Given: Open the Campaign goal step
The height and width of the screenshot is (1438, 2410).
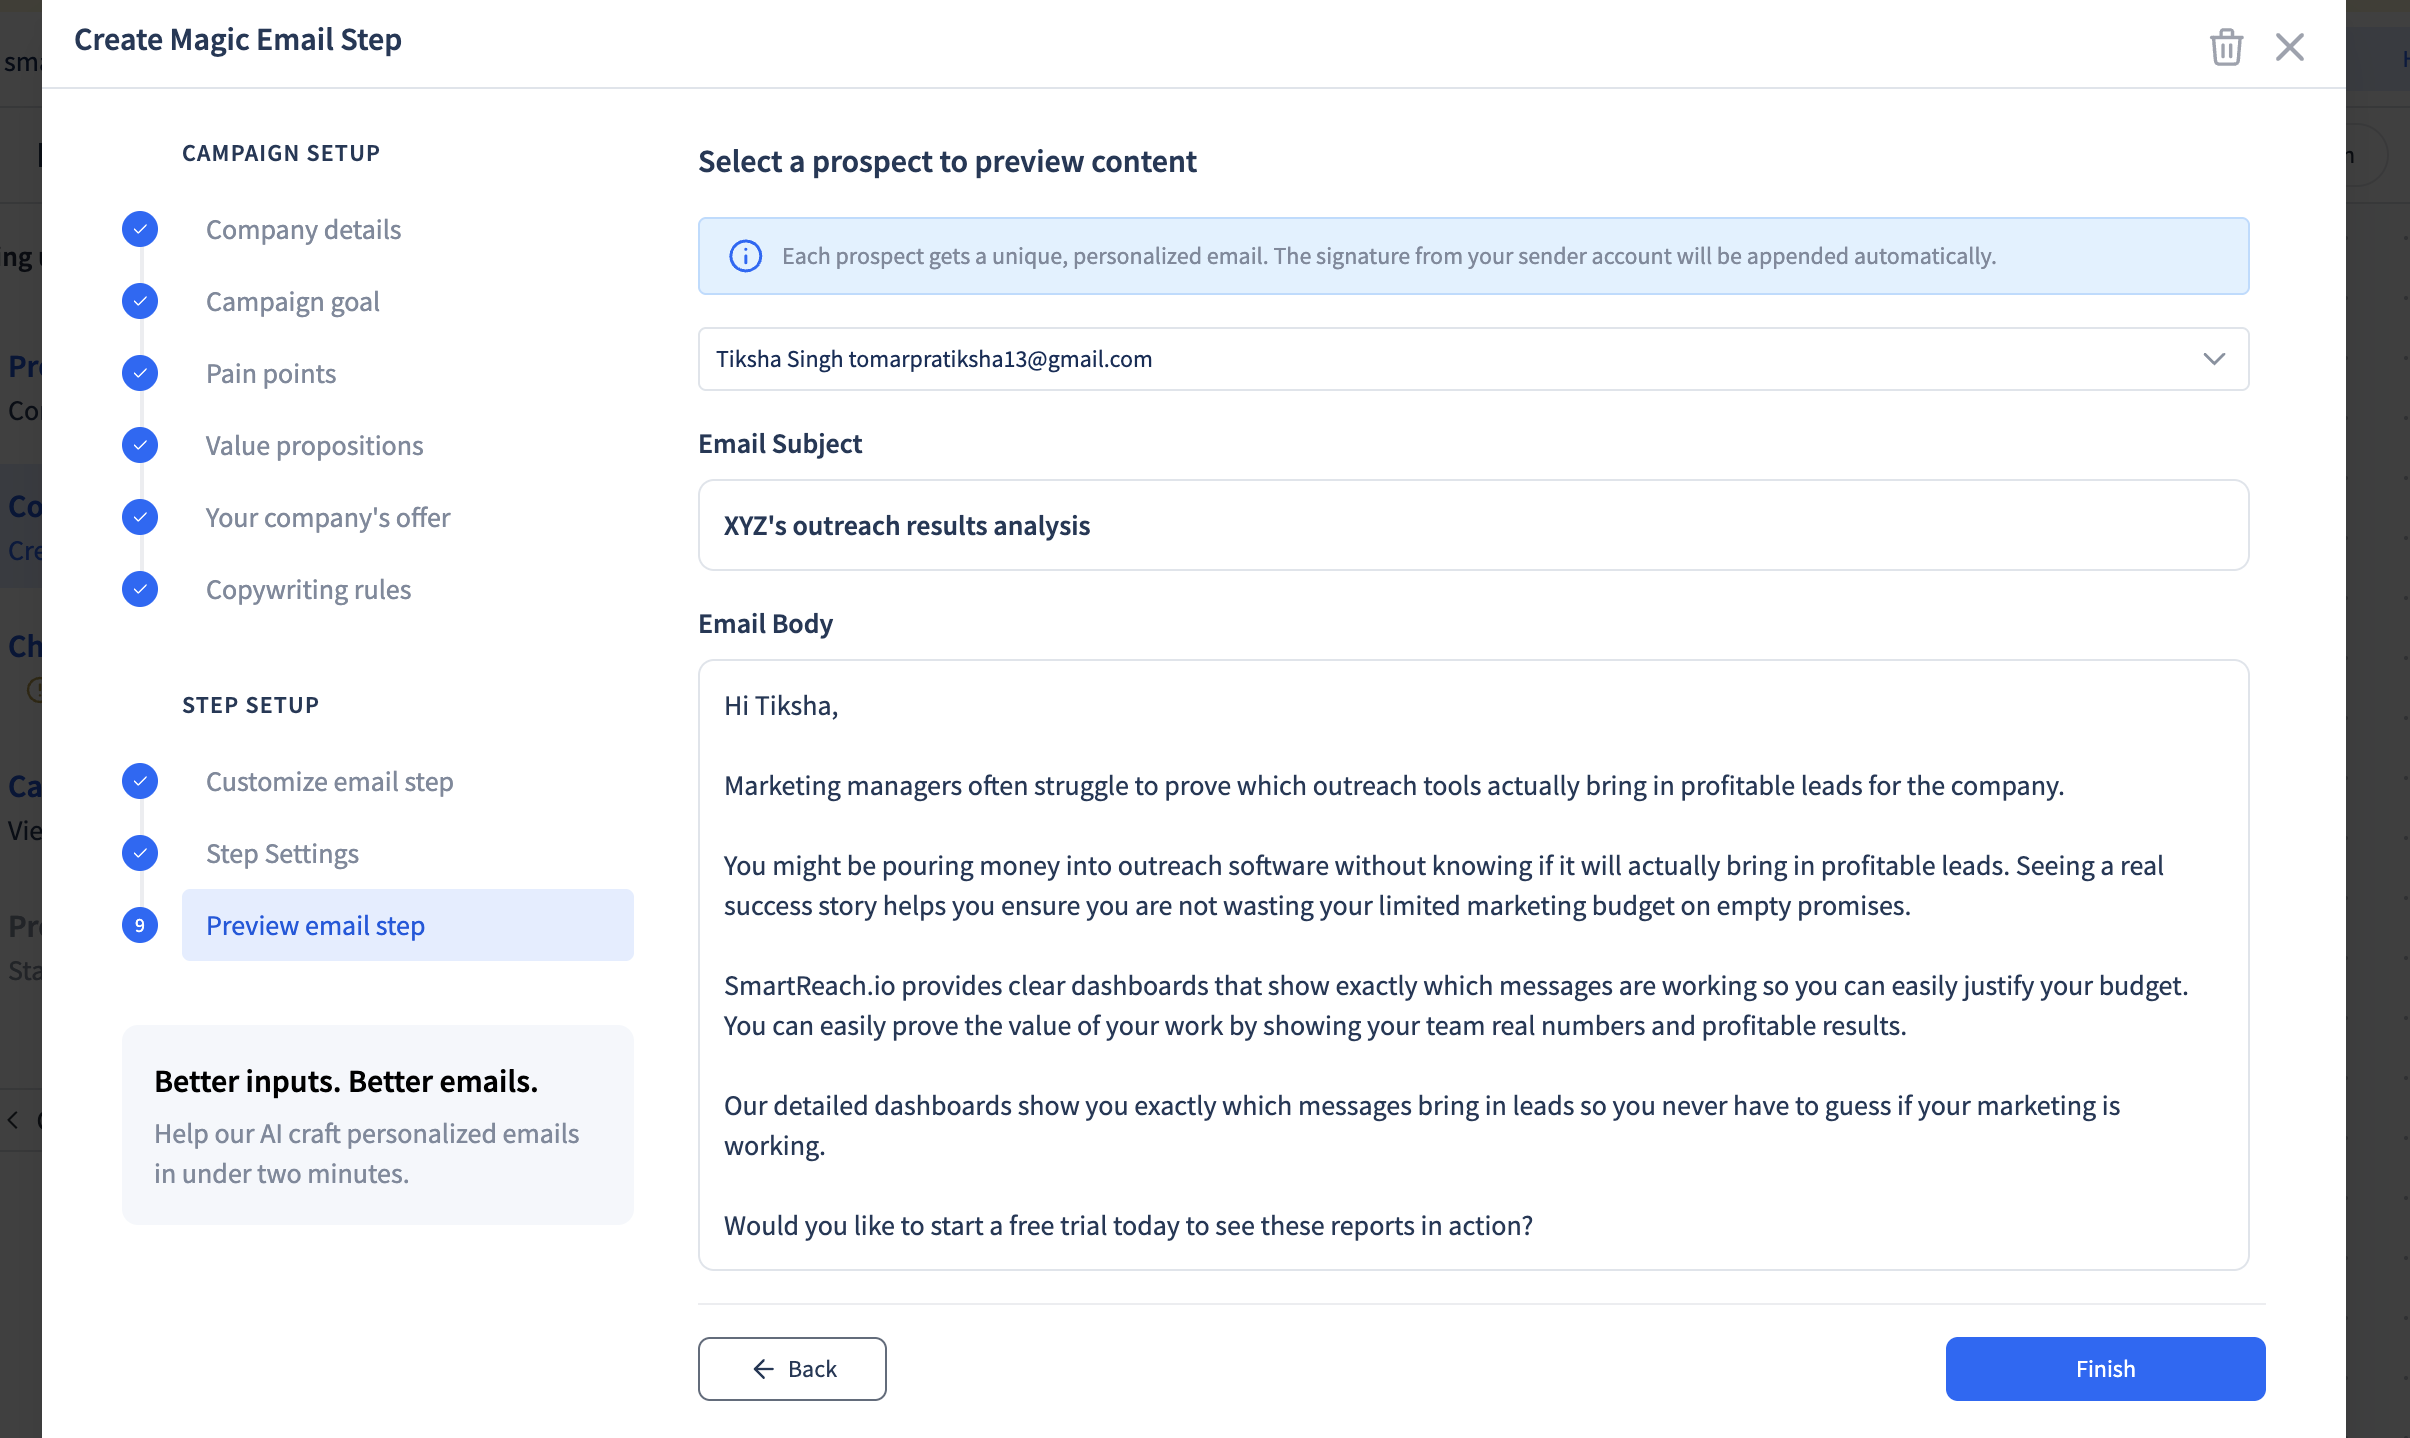Looking at the screenshot, I should point(292,301).
